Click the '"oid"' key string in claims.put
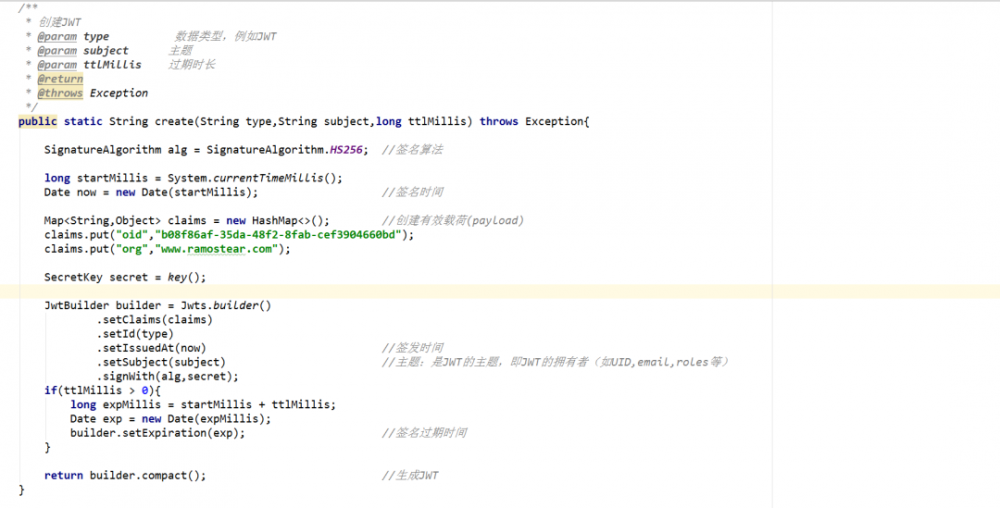Viewport: 1000px width, 508px height. (132, 235)
